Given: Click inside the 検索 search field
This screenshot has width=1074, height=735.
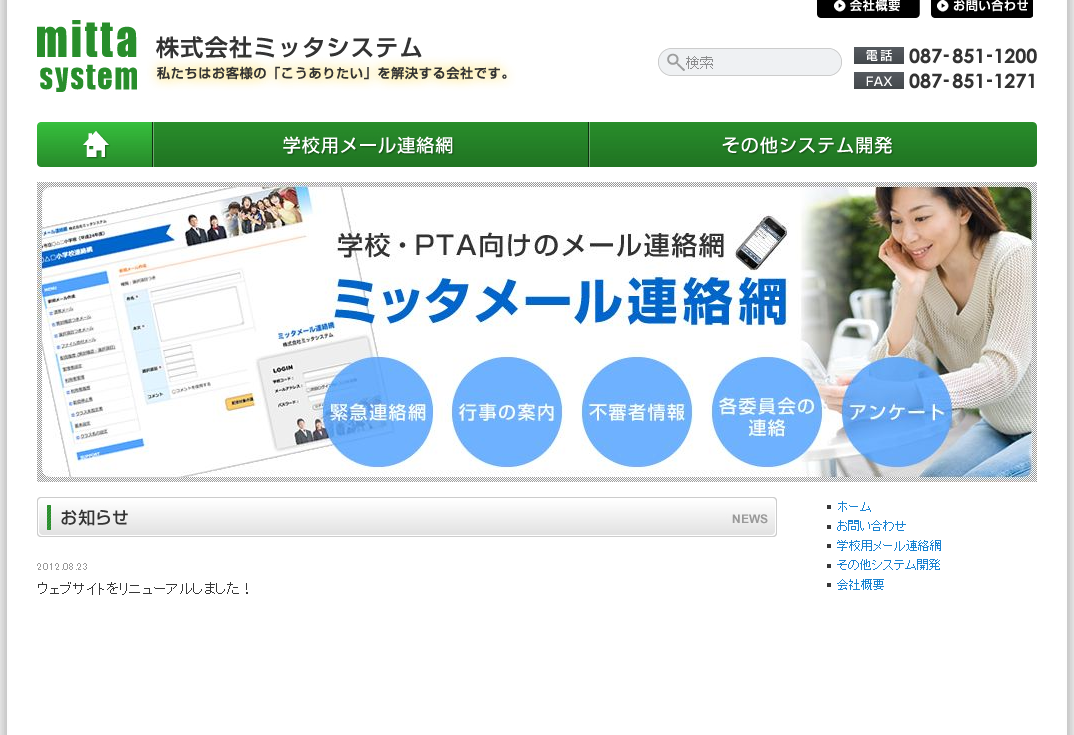Looking at the screenshot, I should point(750,62).
